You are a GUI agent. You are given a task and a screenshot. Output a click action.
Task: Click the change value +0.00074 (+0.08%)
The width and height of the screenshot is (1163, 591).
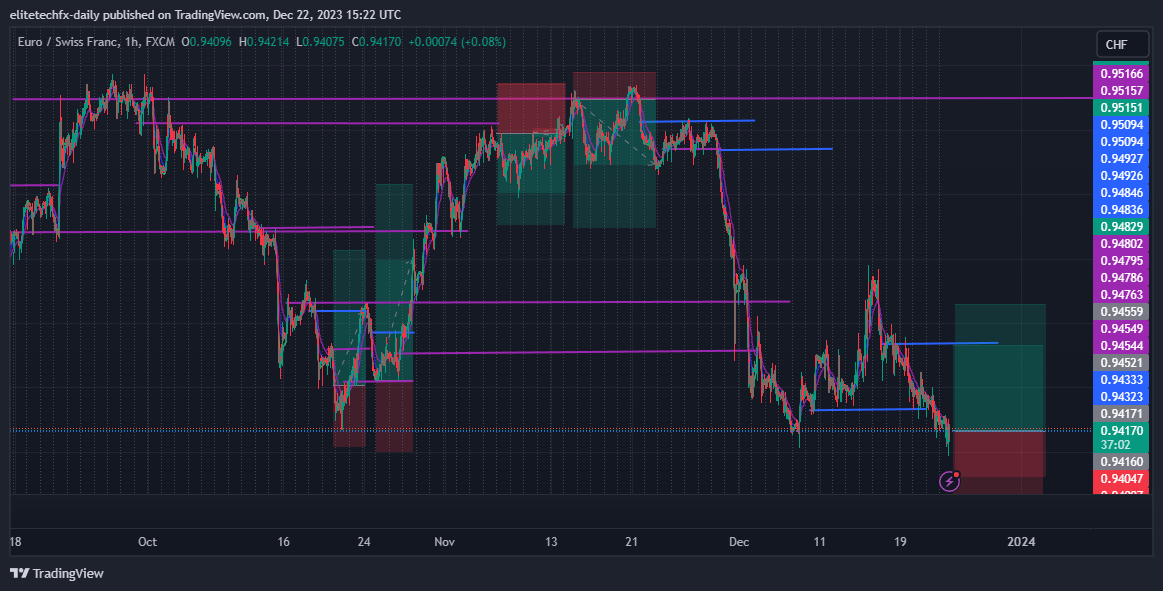pos(457,42)
